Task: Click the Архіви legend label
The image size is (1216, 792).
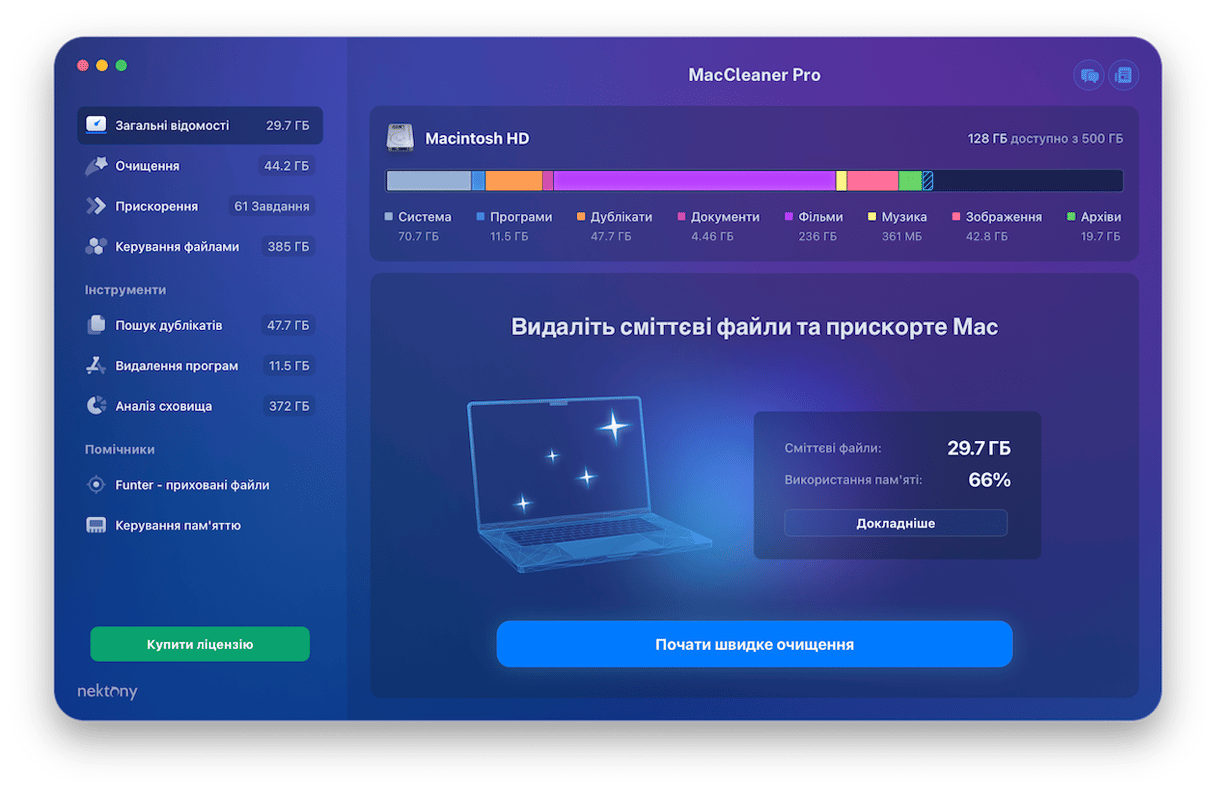Action: click(1101, 217)
